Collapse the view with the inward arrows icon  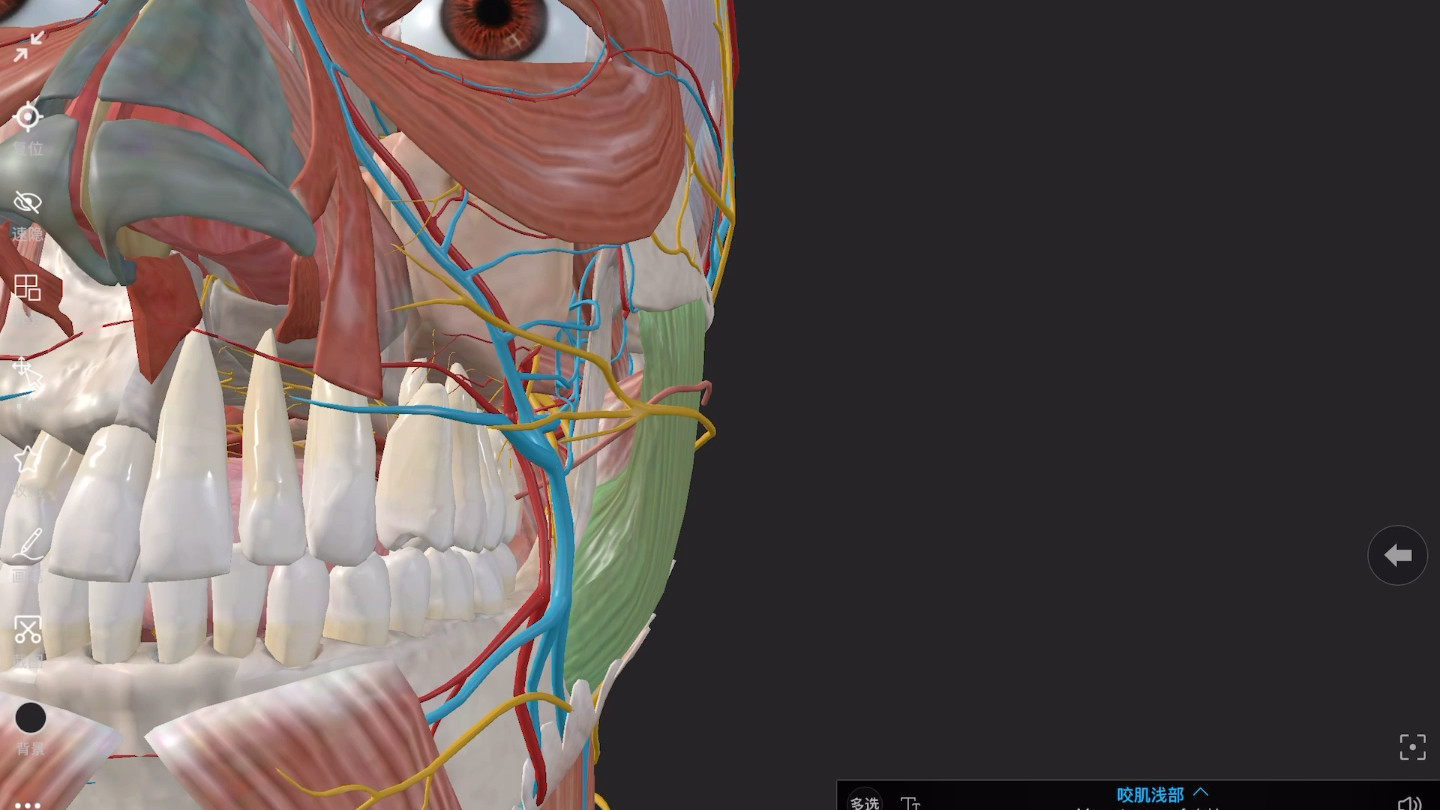point(29,46)
